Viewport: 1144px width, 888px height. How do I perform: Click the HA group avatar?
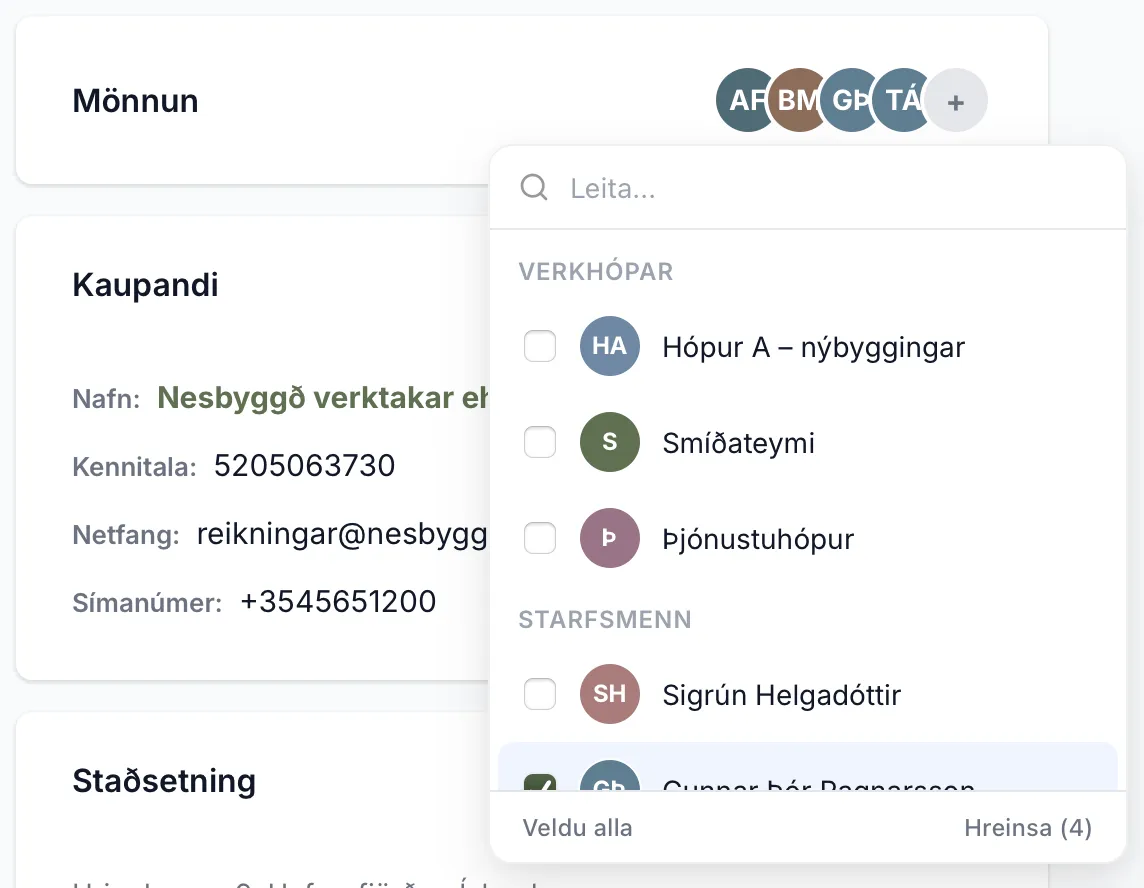610,346
